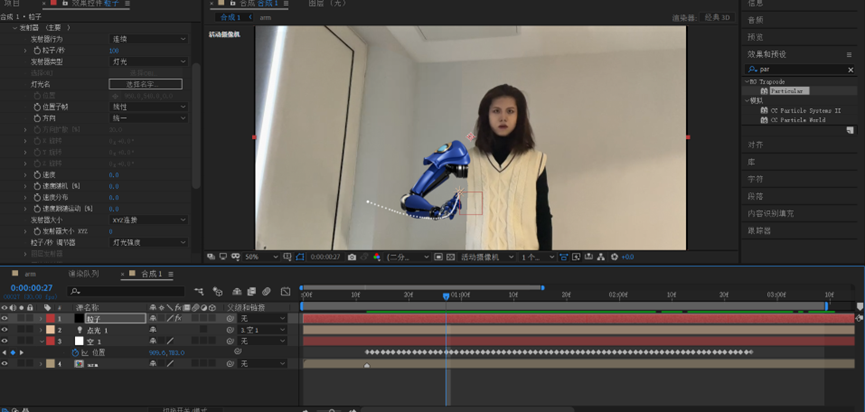The height and width of the screenshot is (412, 865).
Task: Select the 合成 1 timeline tab
Action: click(x=152, y=274)
